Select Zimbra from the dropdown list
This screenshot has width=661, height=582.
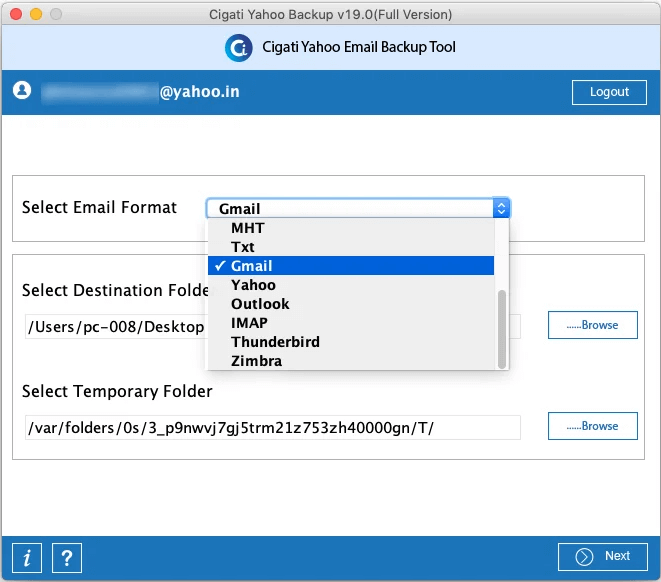[351, 361]
